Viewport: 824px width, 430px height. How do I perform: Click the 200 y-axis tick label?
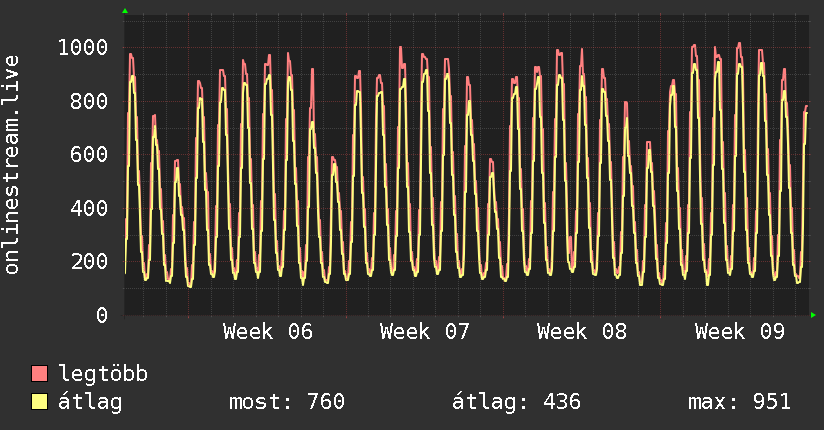pyautogui.click(x=88, y=262)
